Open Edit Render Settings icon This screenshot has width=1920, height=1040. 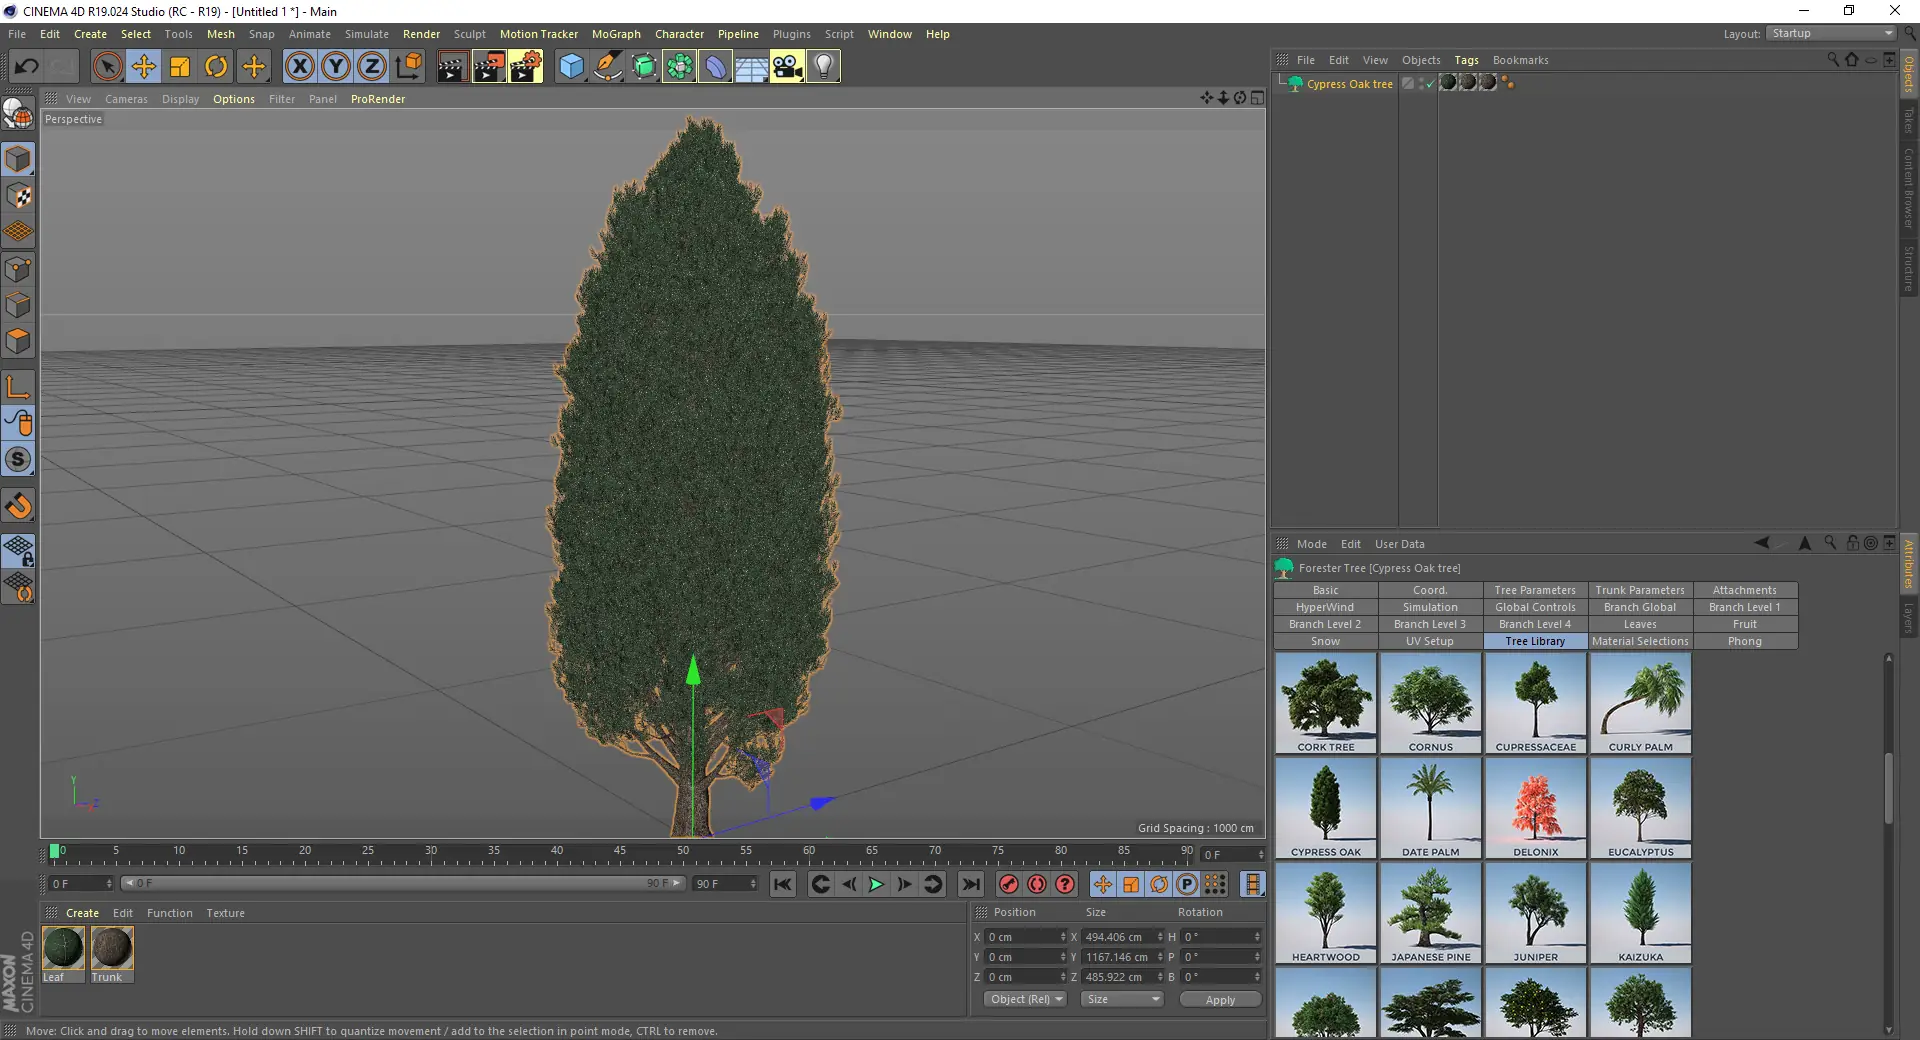point(525,67)
